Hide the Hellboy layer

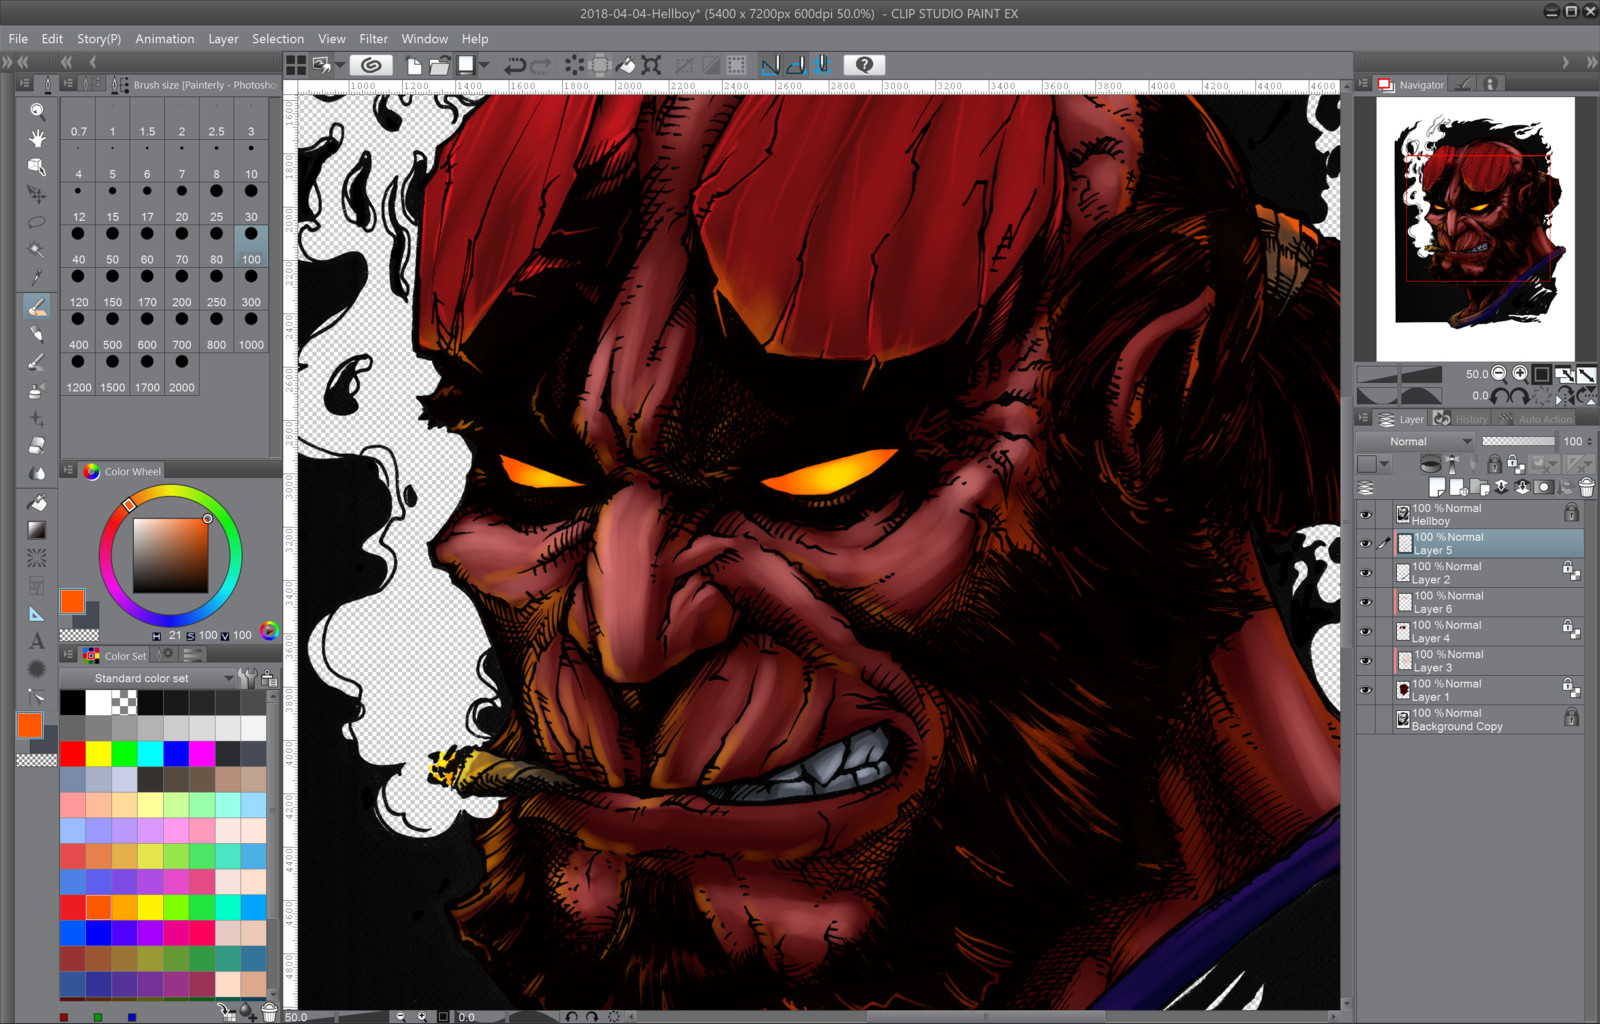(x=1366, y=515)
